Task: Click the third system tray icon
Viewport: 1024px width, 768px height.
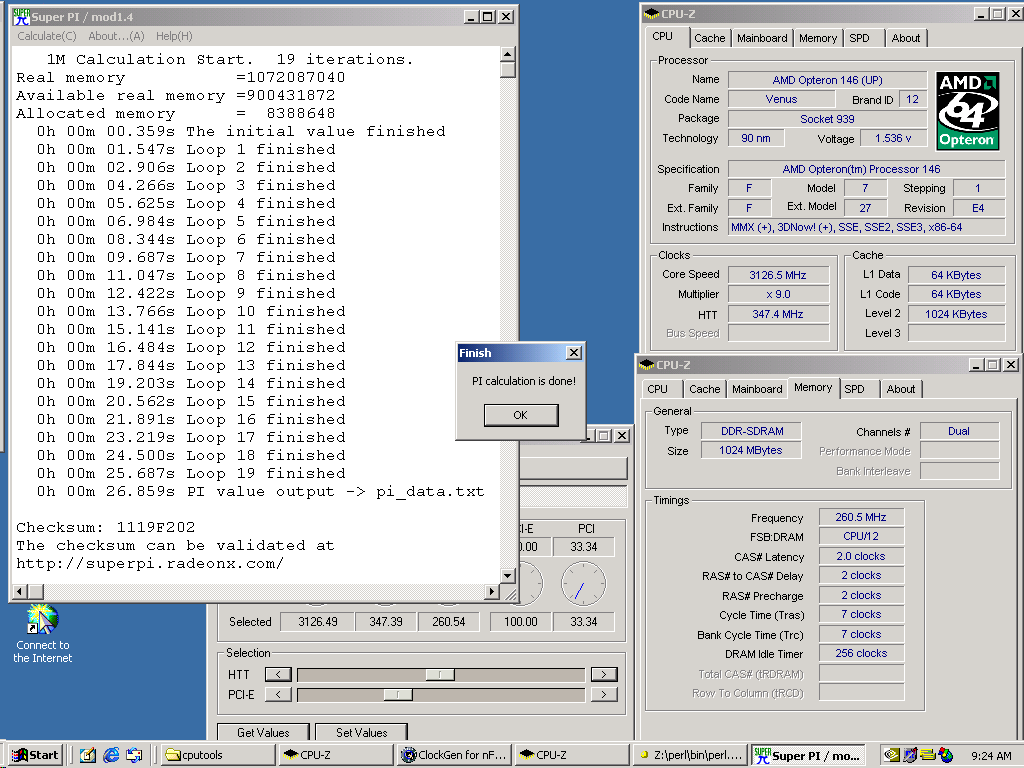Action: (x=927, y=755)
